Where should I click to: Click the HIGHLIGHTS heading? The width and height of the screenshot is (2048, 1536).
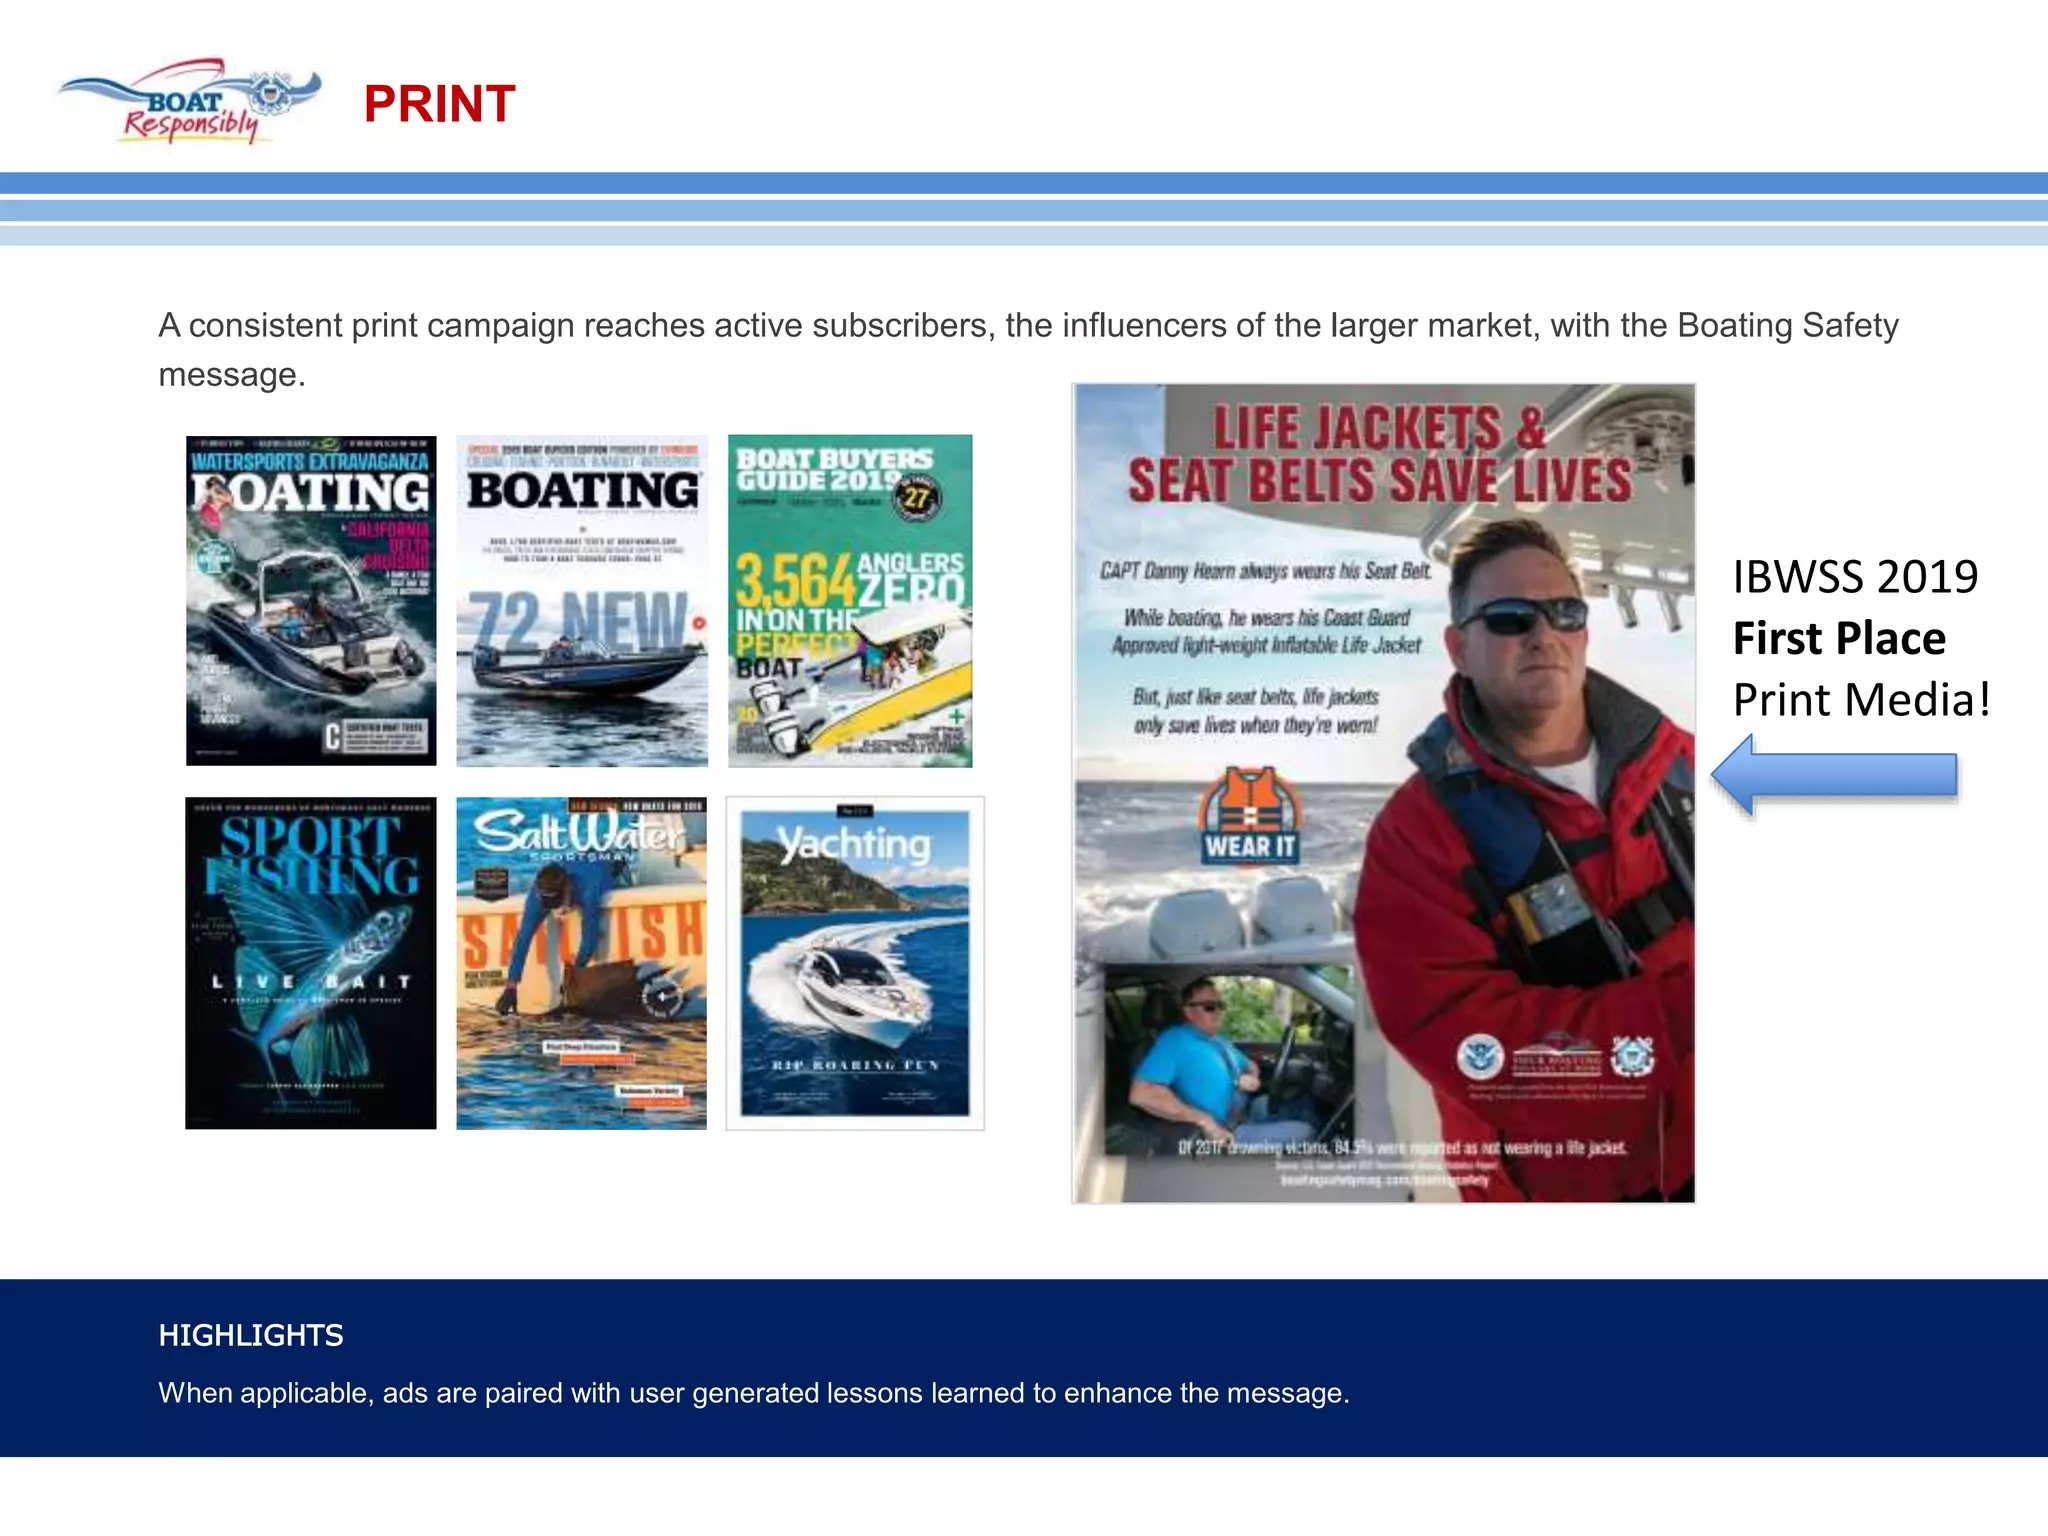pos(251,1335)
